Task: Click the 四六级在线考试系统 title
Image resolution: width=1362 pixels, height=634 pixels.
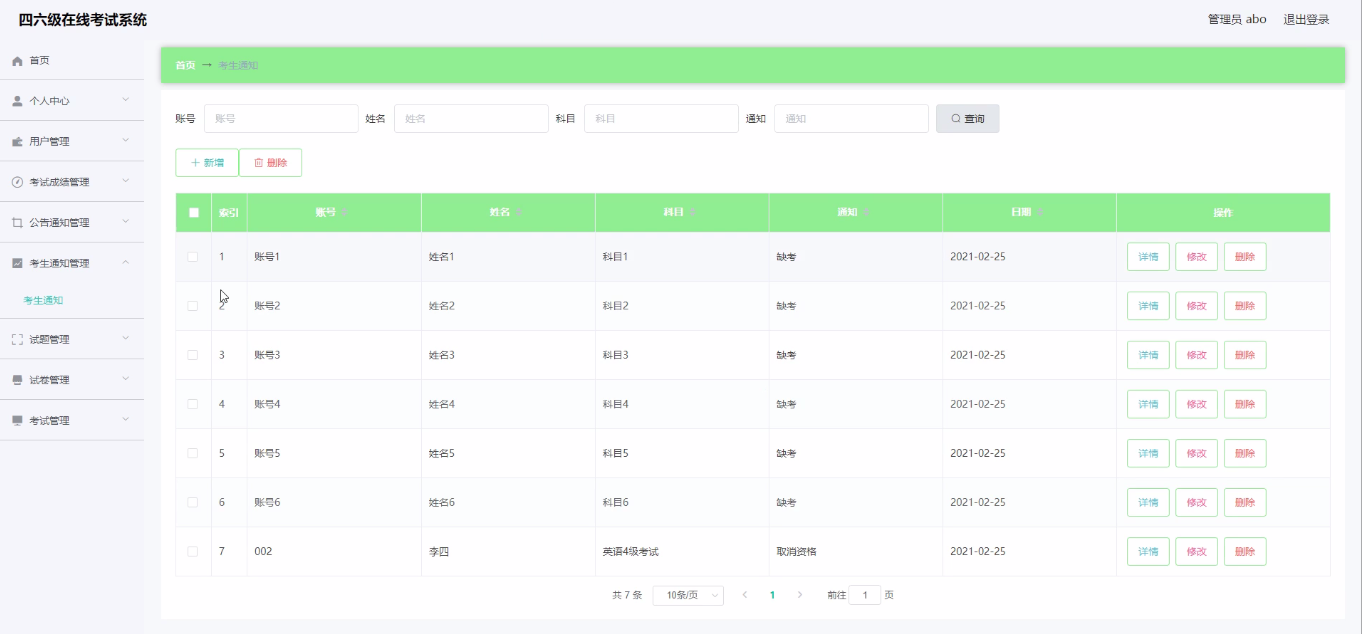Action: pyautogui.click(x=83, y=20)
